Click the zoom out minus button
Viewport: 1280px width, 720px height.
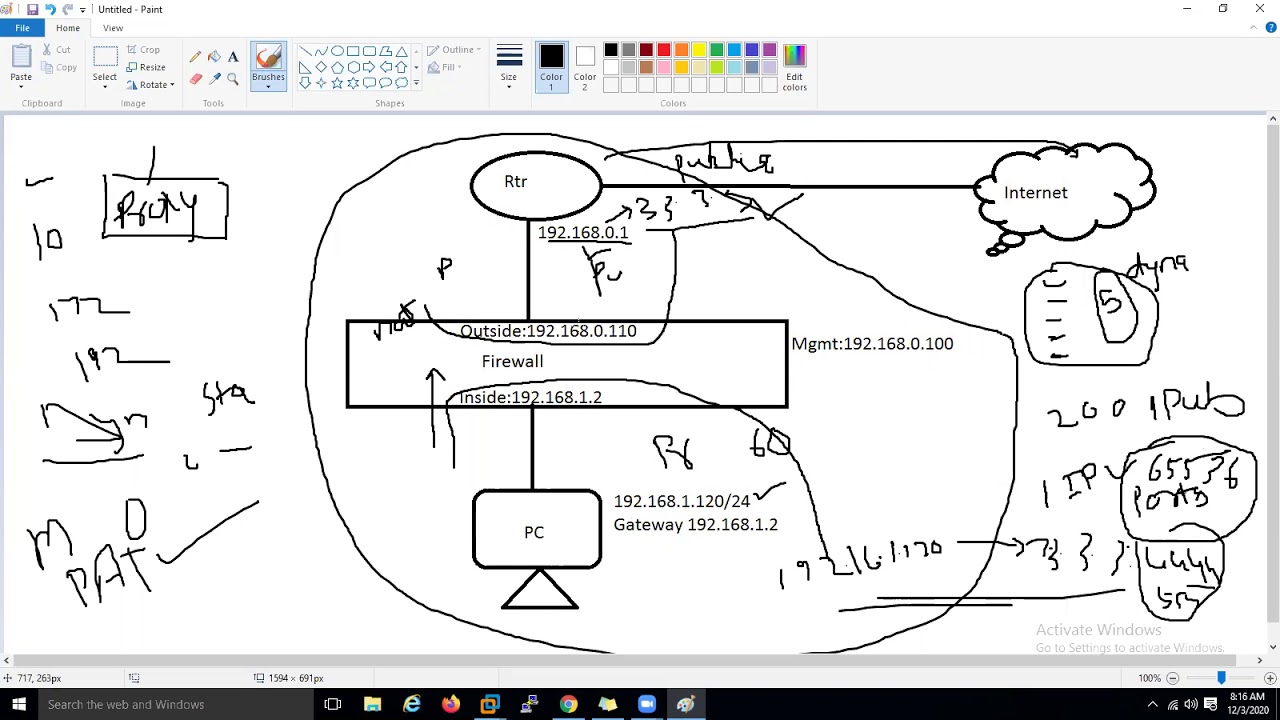coord(1173,678)
